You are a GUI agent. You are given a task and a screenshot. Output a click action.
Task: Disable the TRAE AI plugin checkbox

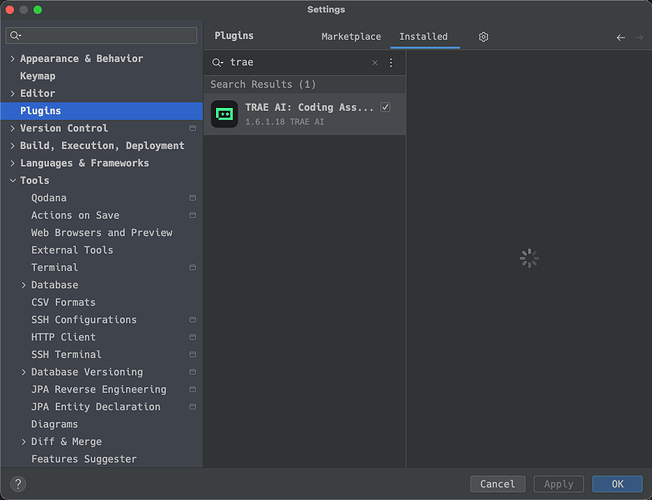(x=385, y=107)
